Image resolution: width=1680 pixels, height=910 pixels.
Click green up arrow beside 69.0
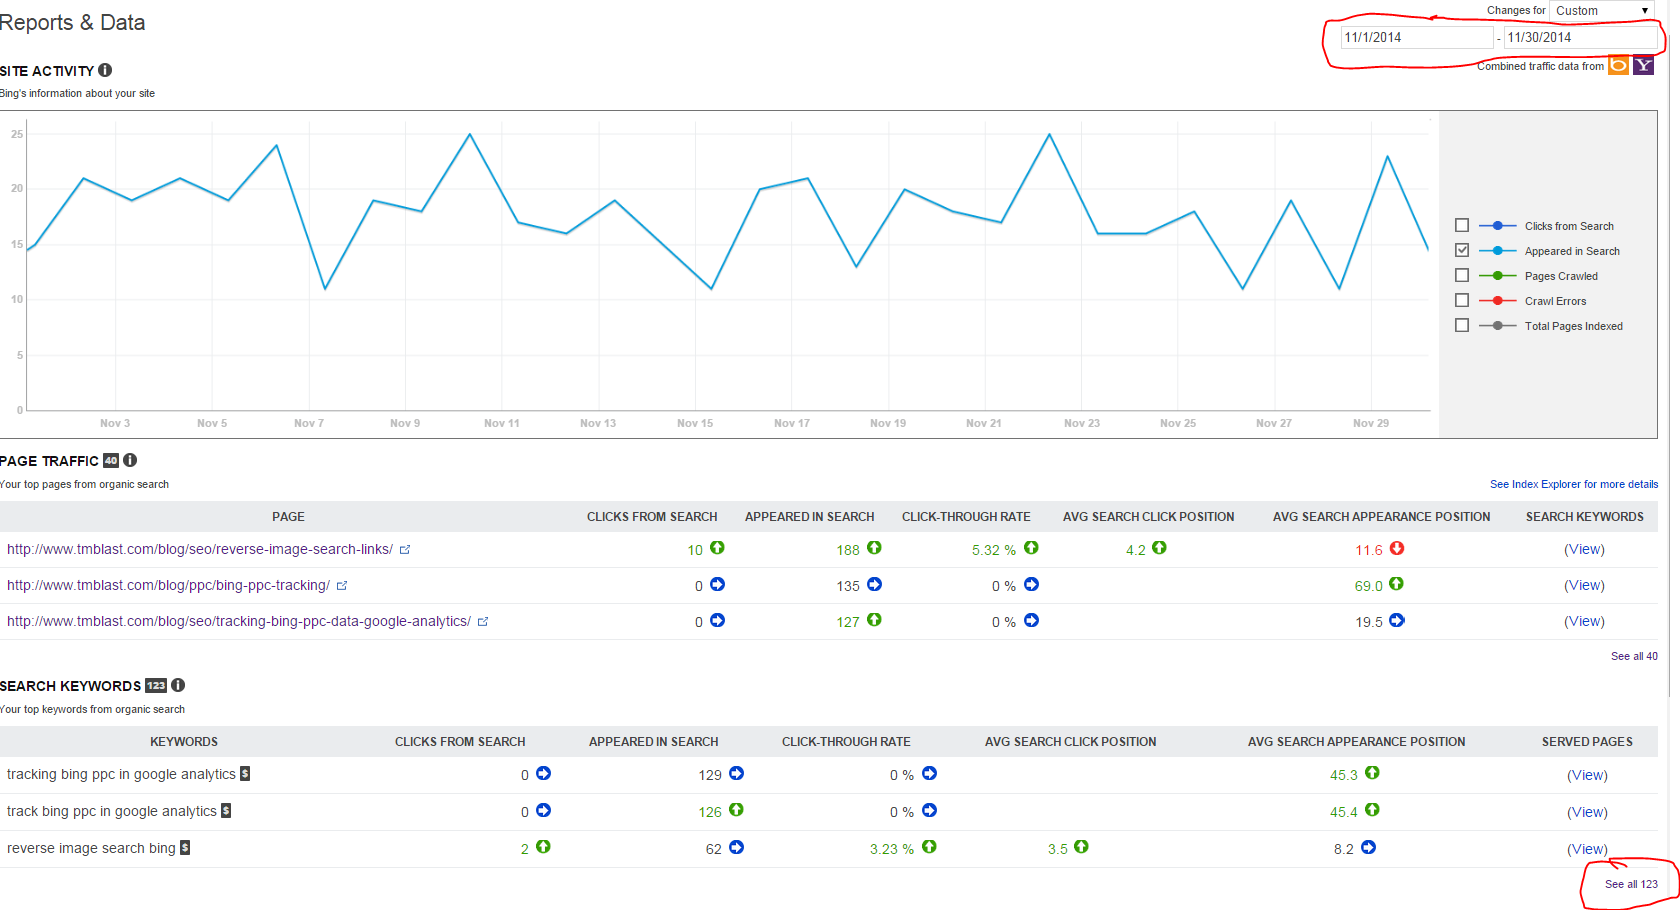coord(1396,584)
